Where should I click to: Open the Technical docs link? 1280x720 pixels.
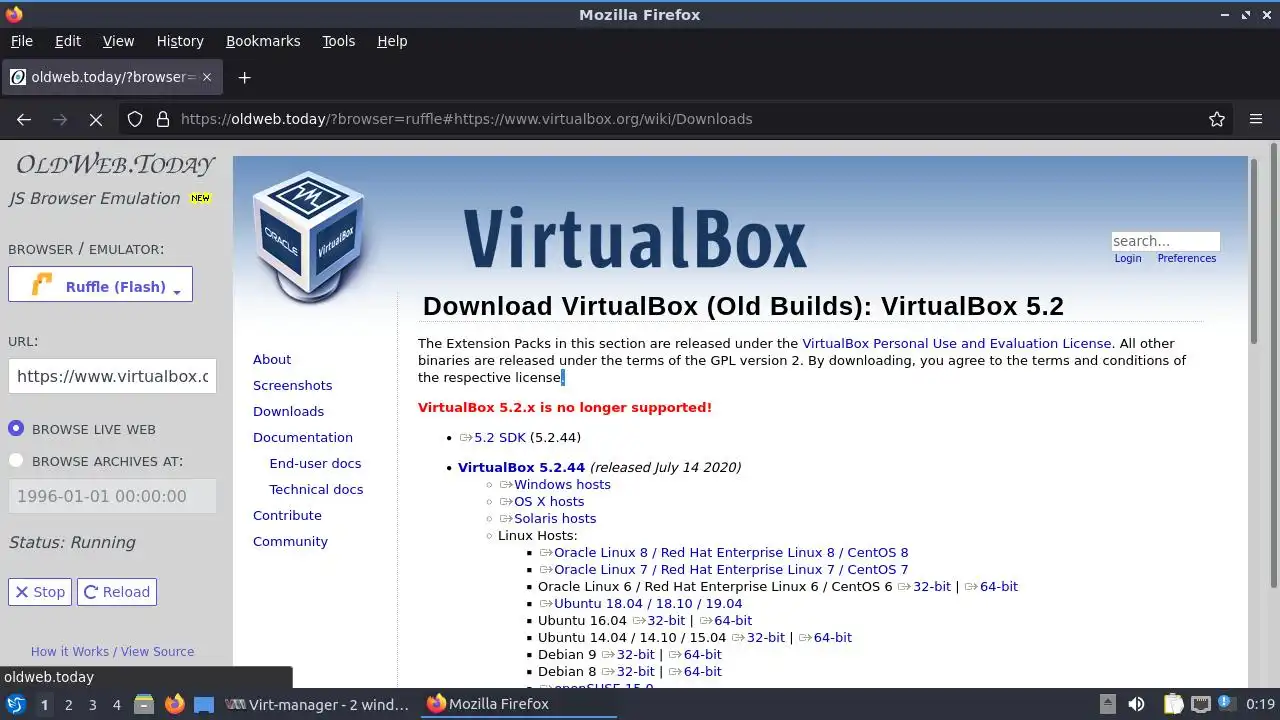pos(316,489)
